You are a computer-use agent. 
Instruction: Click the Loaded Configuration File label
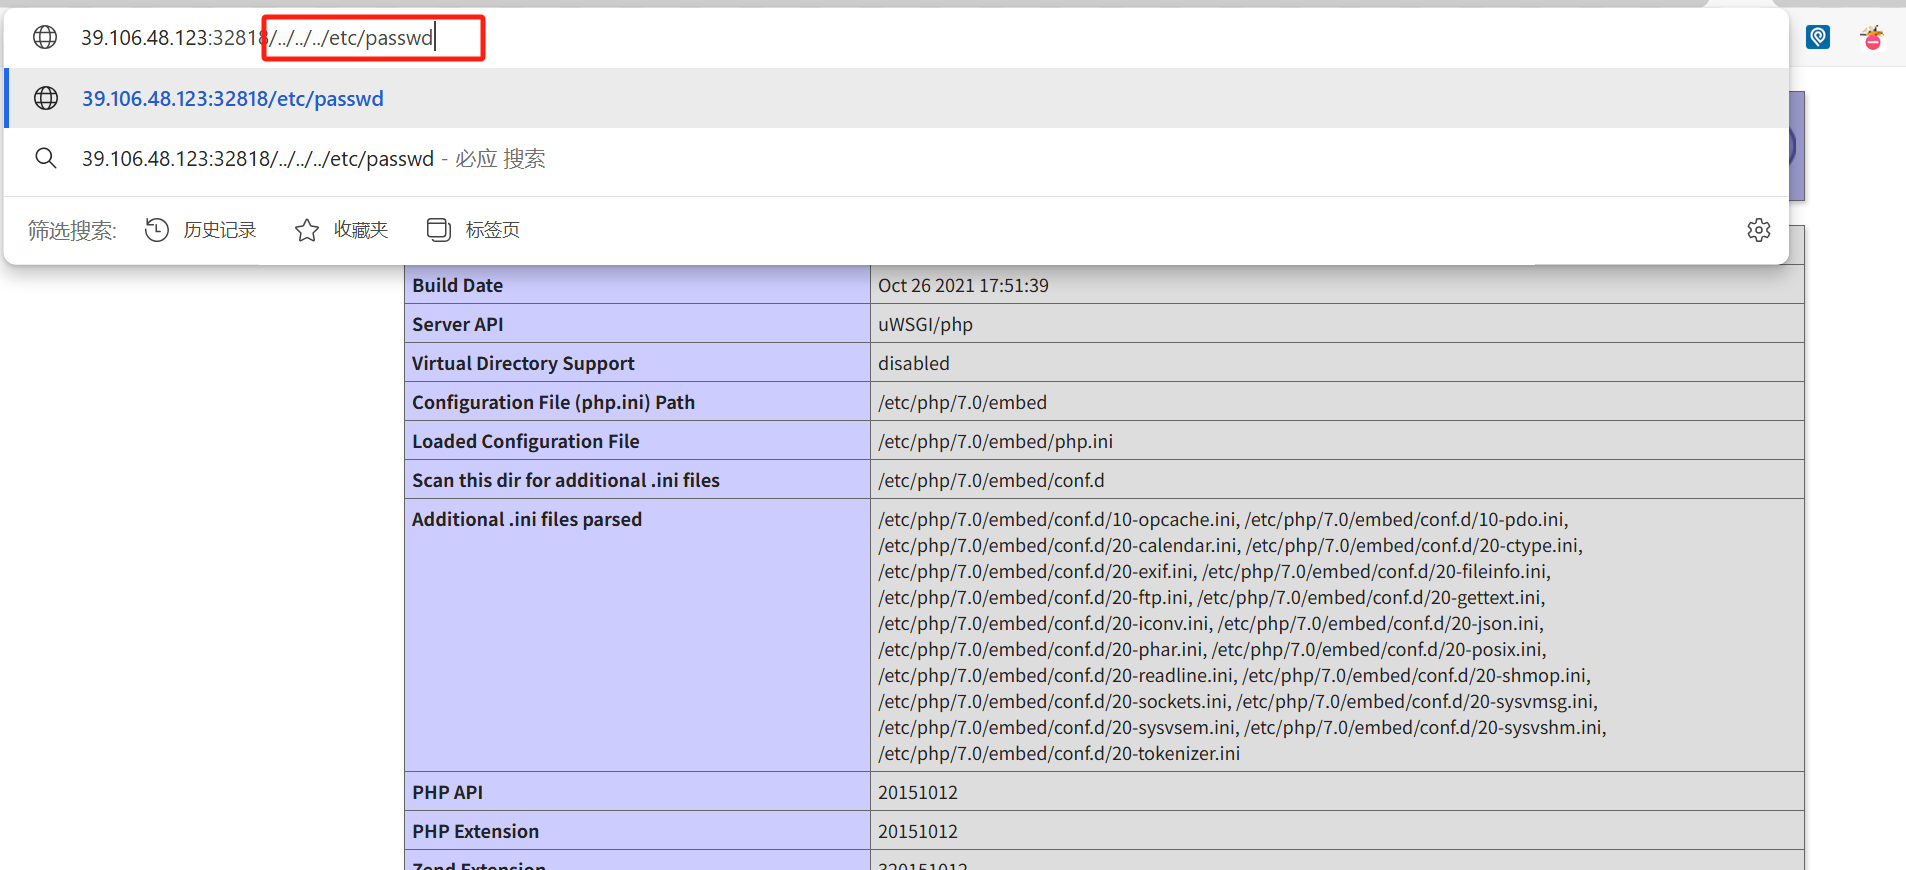click(525, 441)
